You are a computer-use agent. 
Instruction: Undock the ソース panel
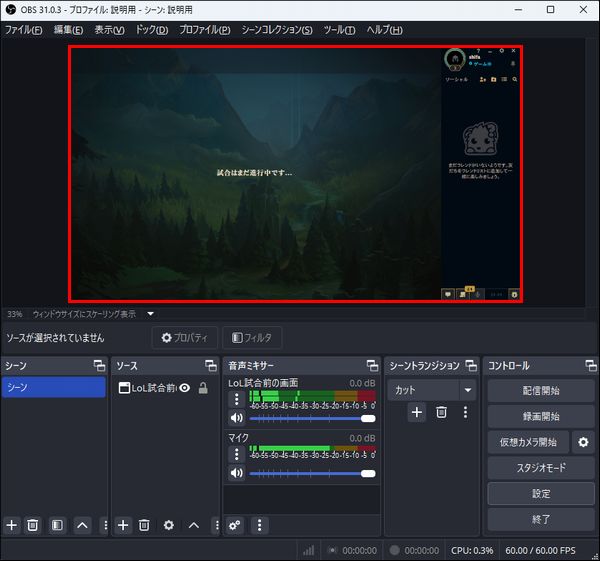(x=211, y=365)
